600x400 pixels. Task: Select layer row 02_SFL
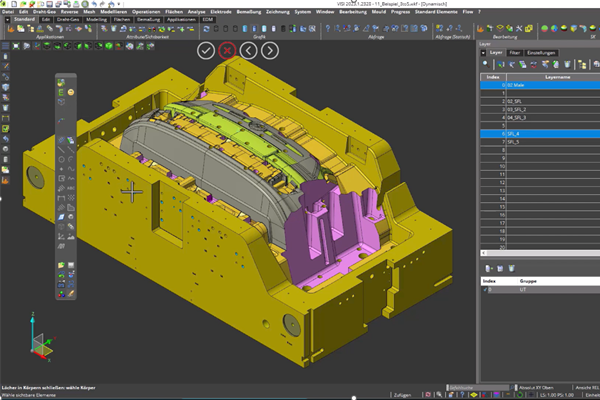[540, 101]
